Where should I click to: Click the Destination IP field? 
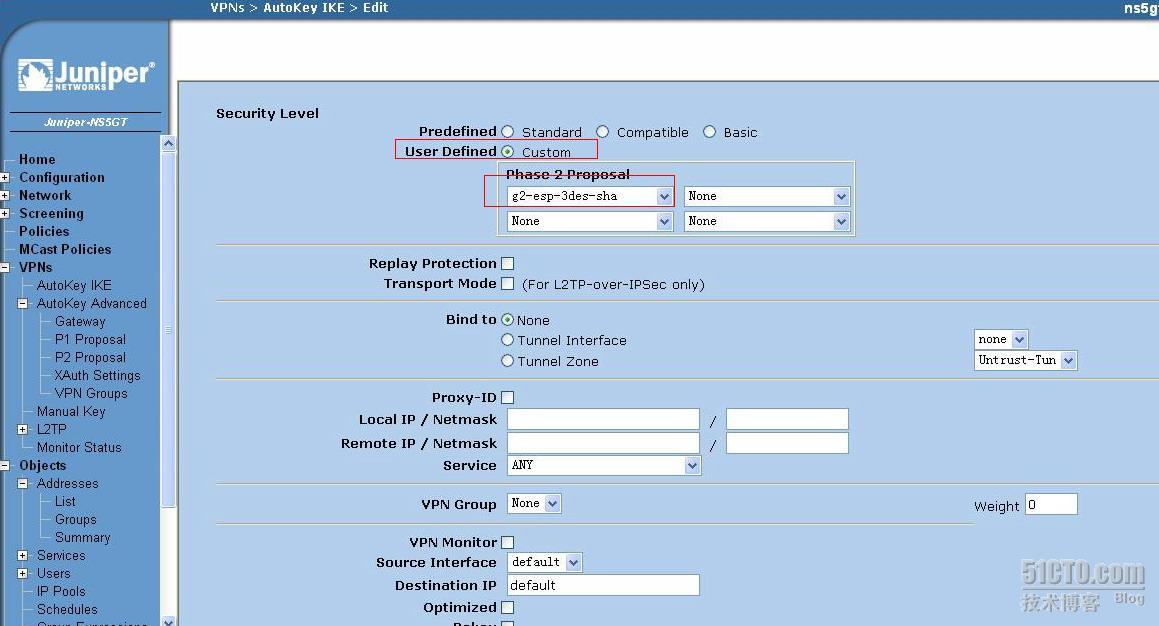(x=603, y=585)
